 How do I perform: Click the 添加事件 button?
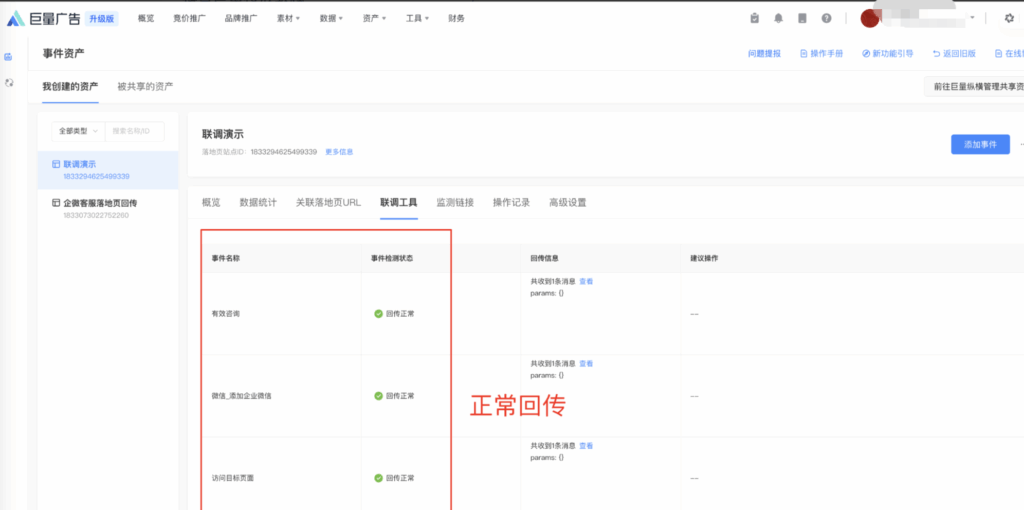(x=979, y=145)
